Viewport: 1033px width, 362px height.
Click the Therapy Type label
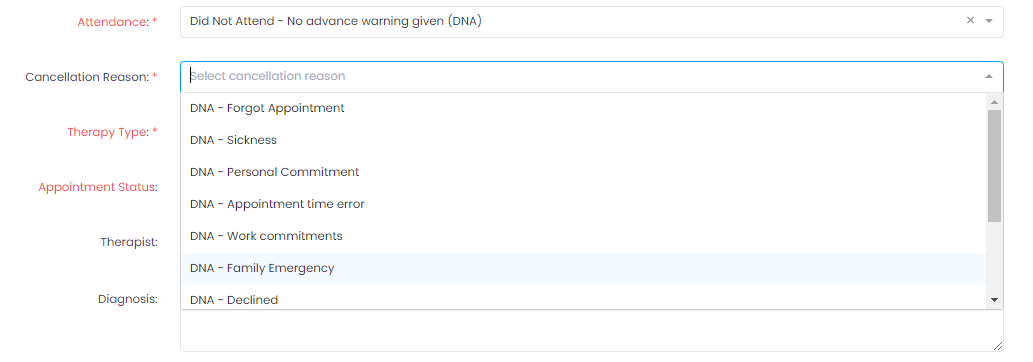click(x=112, y=132)
